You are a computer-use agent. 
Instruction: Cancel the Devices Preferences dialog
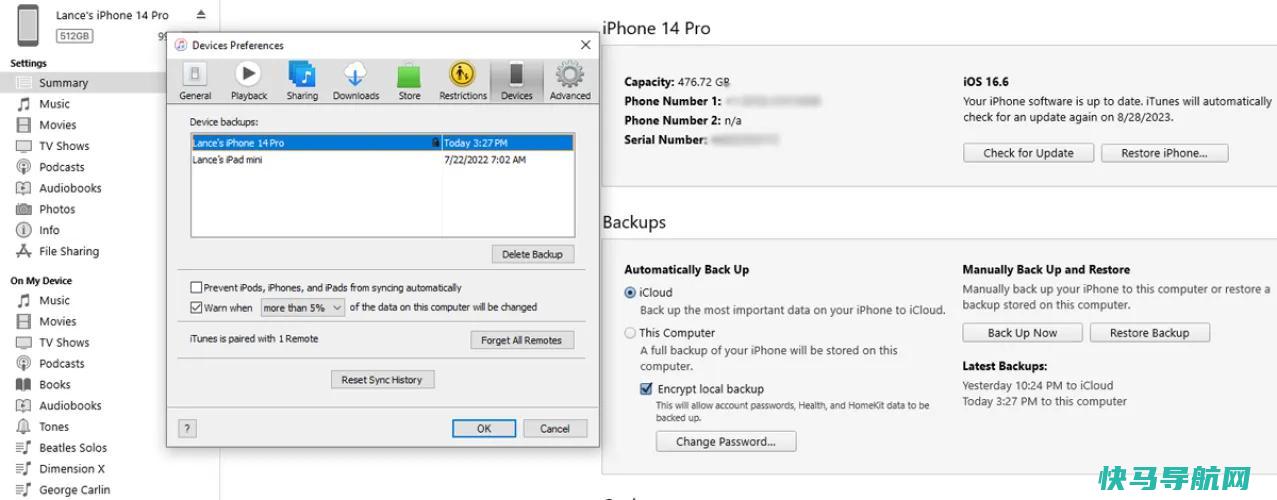(x=555, y=428)
